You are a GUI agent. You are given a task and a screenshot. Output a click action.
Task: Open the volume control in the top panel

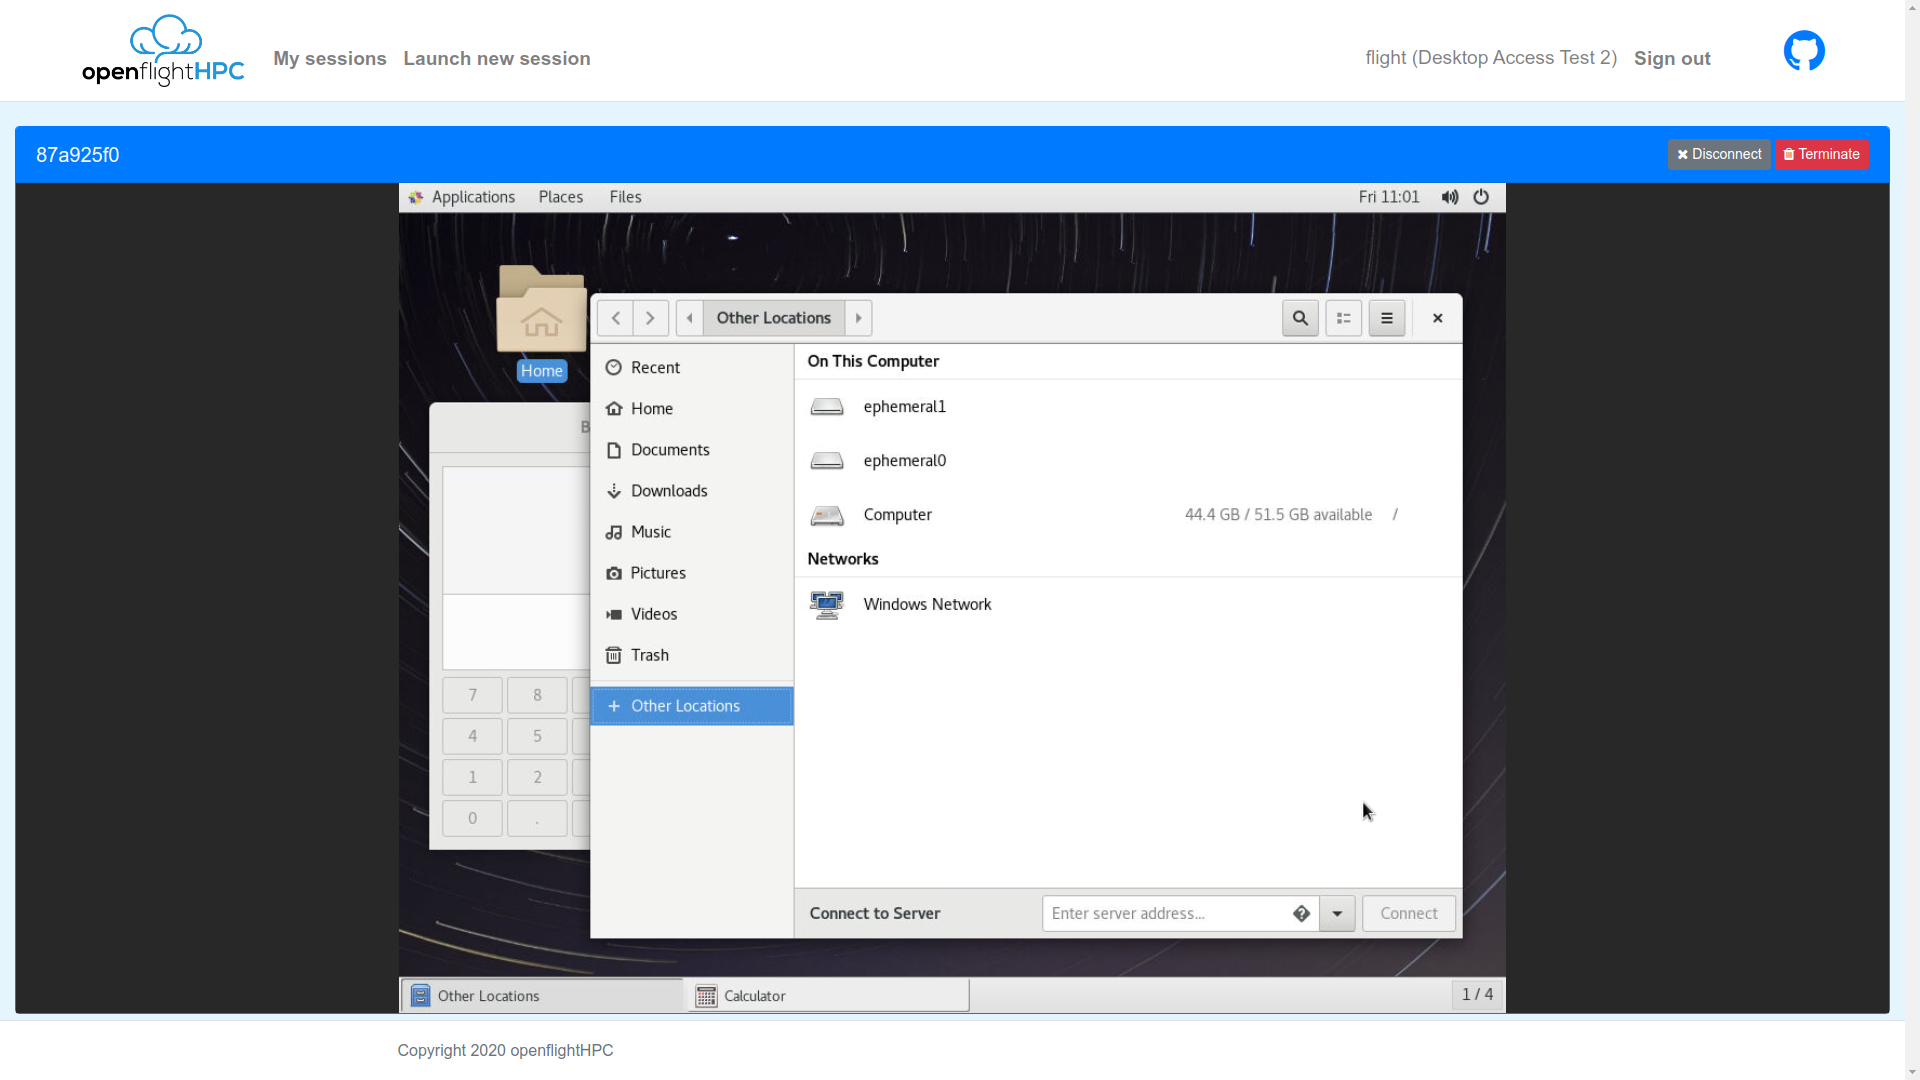(x=1449, y=197)
